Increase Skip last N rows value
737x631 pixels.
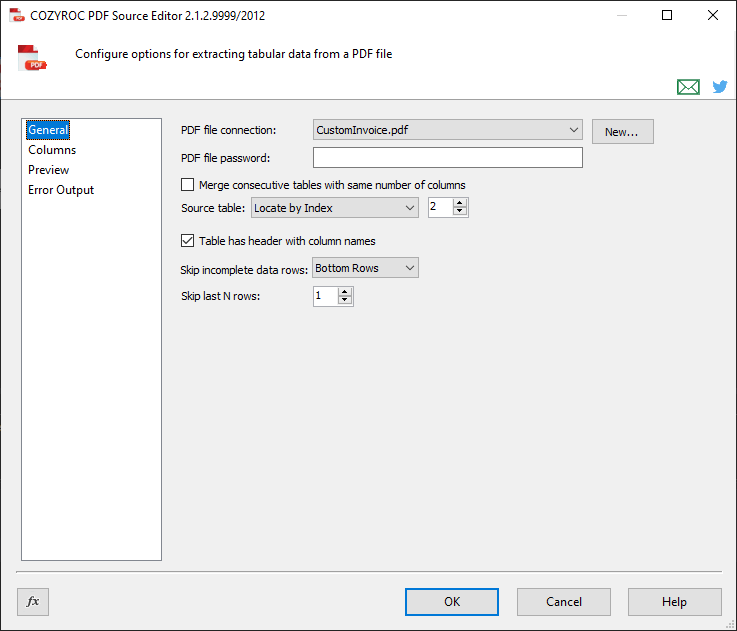[x=345, y=291]
